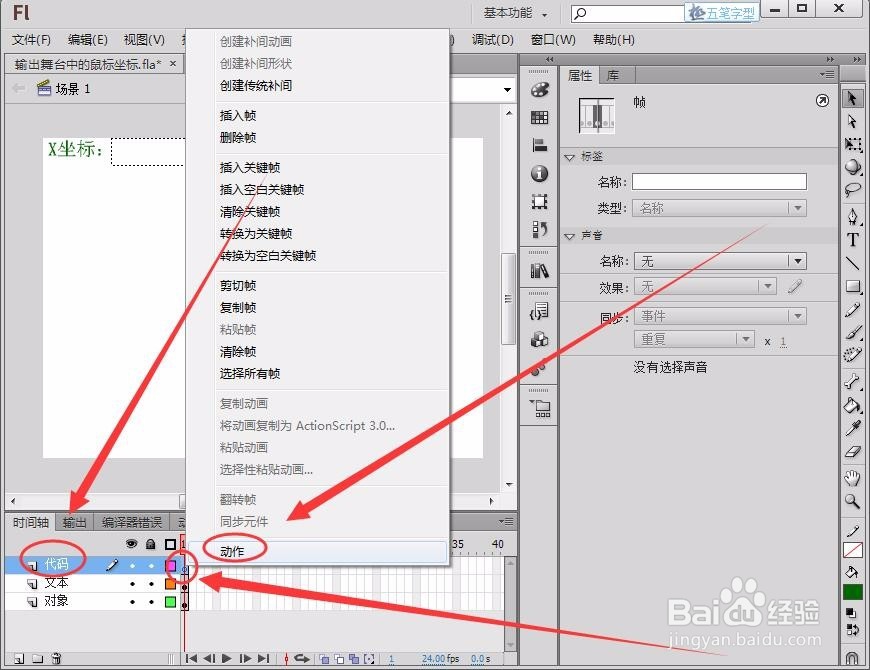The image size is (870, 670).
Task: Open the History panel icon
Action: pyautogui.click(x=539, y=229)
